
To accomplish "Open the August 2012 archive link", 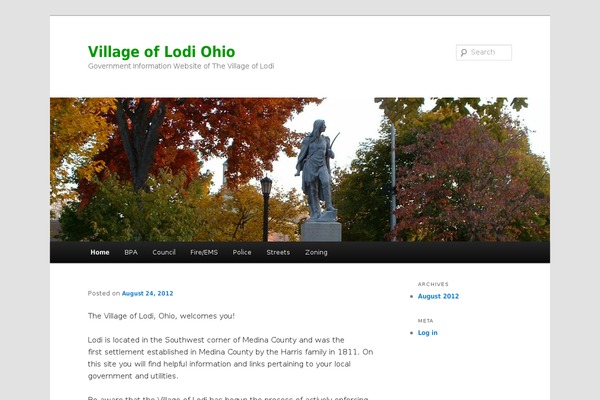I will [x=438, y=296].
